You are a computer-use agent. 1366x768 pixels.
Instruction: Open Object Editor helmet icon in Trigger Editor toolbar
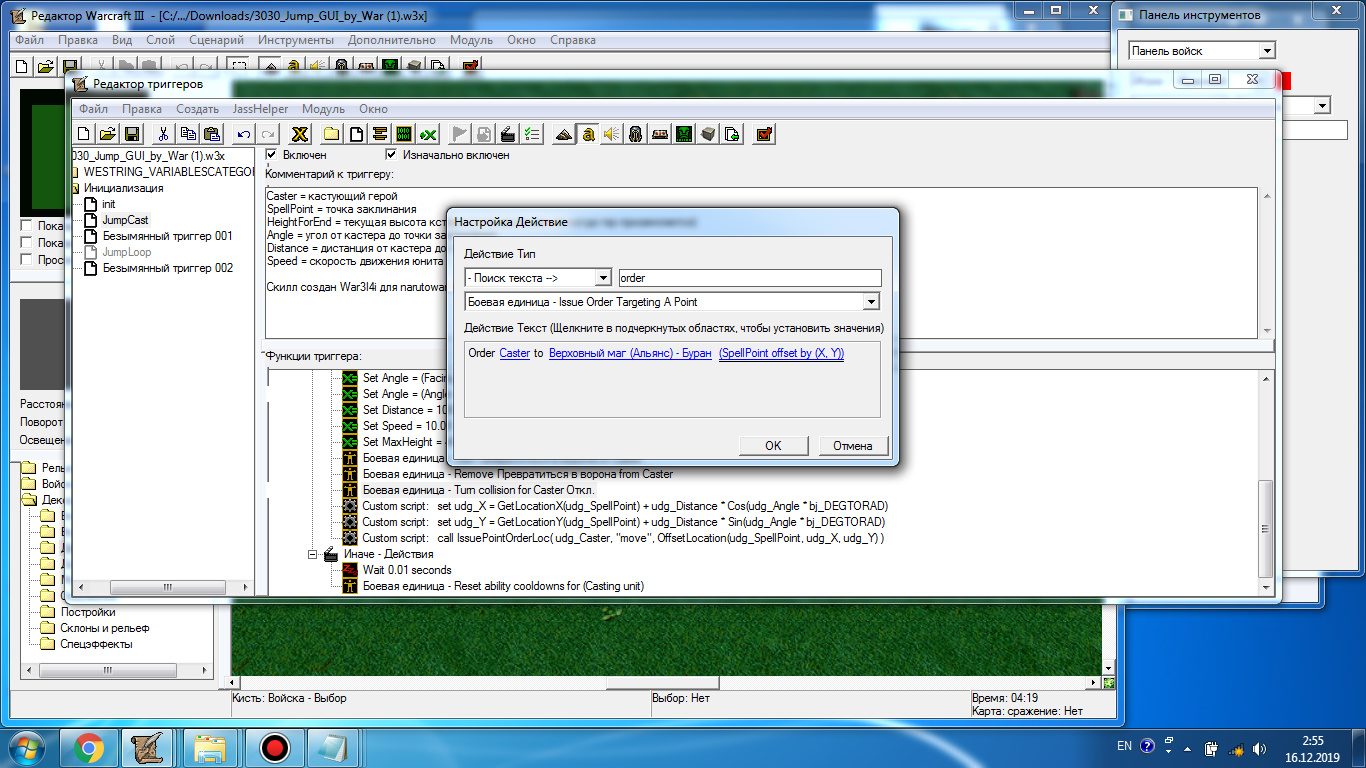pos(636,134)
